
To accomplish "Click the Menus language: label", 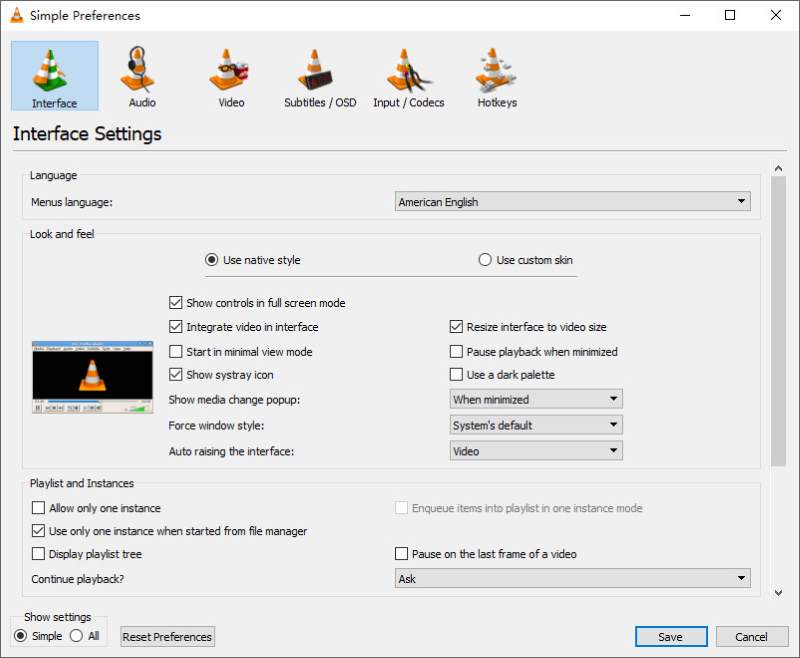I will [x=72, y=203].
